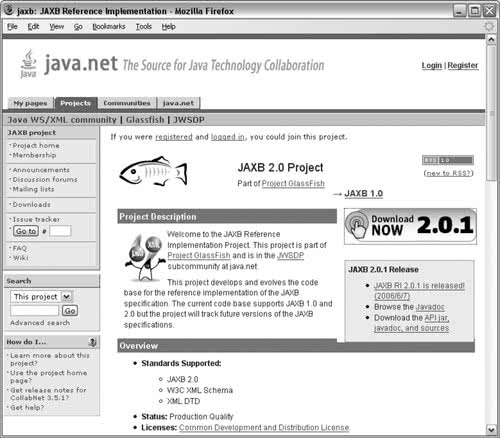Viewport: 500px width, 438px height.
Task: Click the throbber activity icon in the menu bar
Action: [489, 26]
